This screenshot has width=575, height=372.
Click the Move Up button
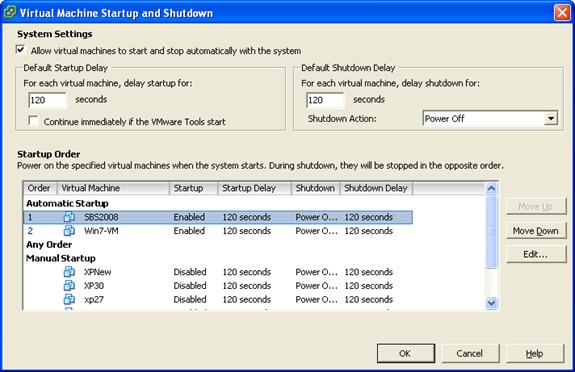[536, 207]
